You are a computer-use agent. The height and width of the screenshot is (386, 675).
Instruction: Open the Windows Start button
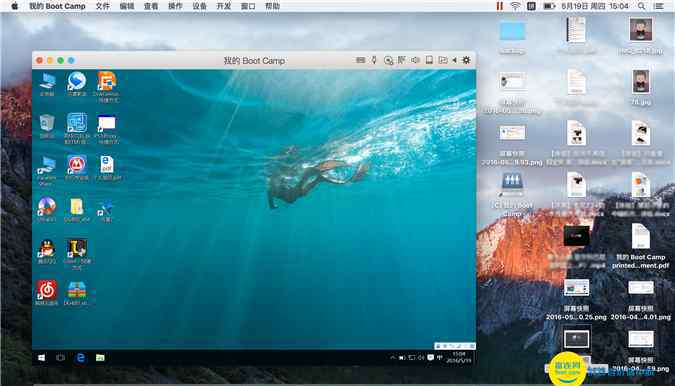point(42,358)
